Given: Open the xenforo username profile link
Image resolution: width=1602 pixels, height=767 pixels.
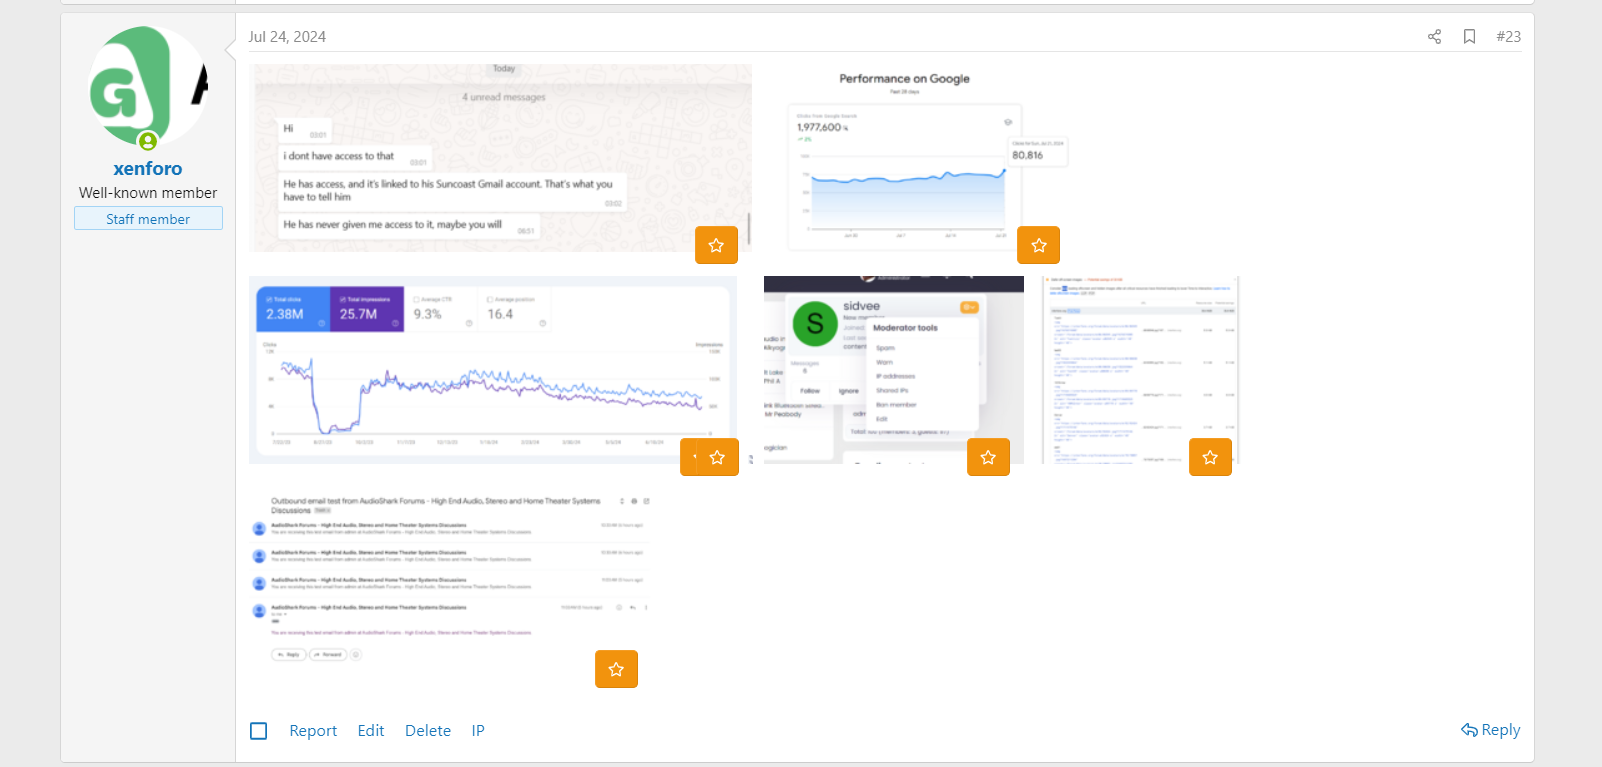Looking at the screenshot, I should click(148, 169).
